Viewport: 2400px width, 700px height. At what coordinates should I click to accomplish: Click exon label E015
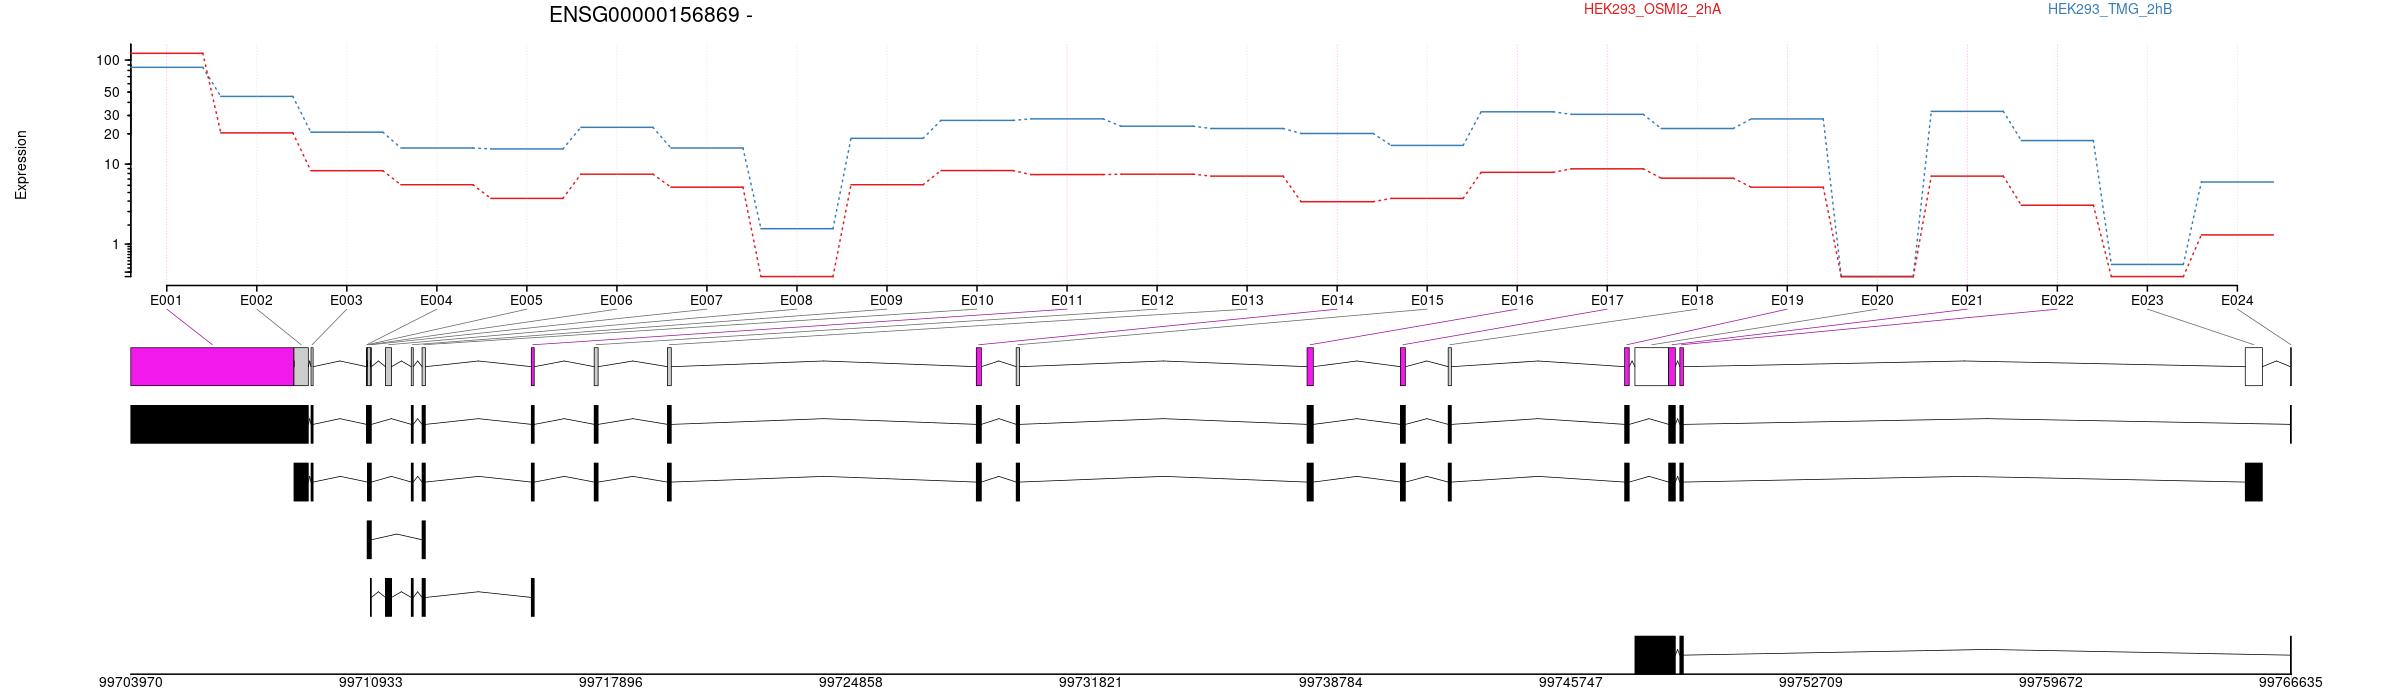[1427, 300]
